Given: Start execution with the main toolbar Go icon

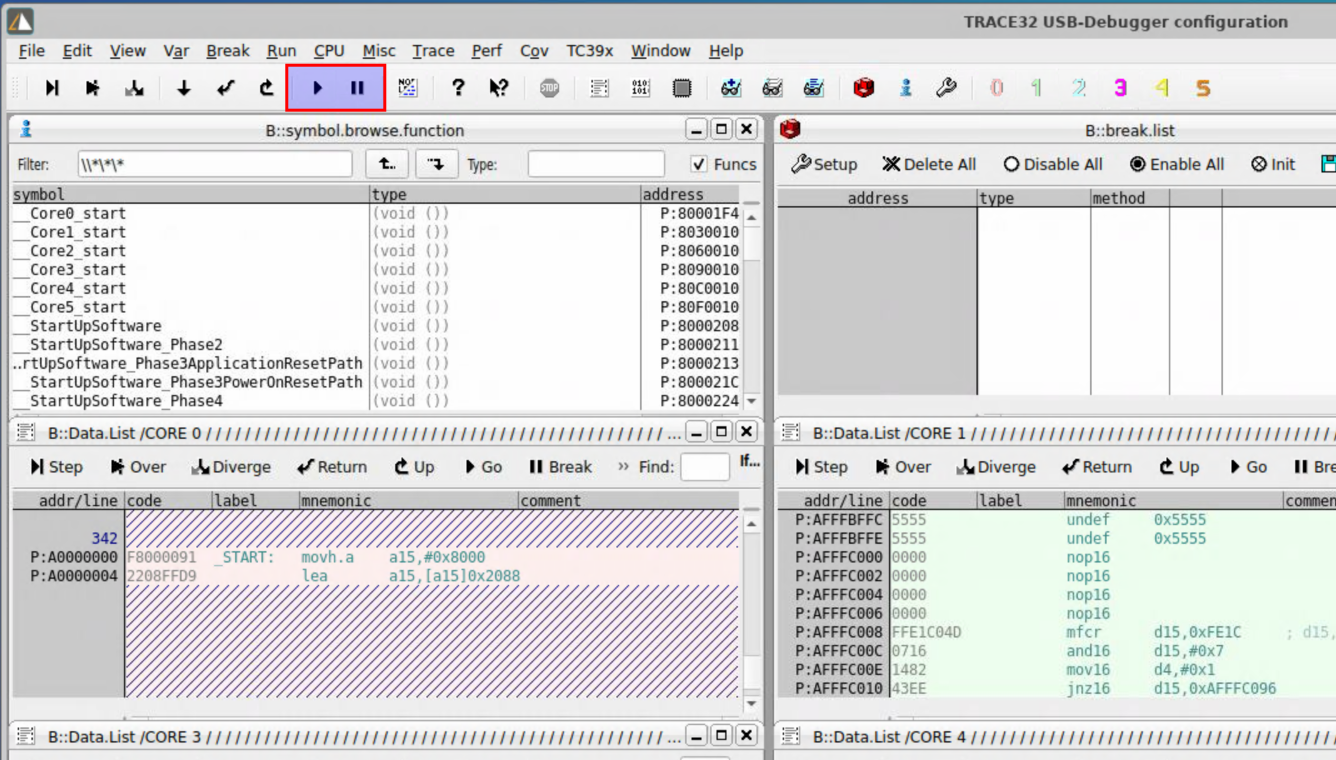Looking at the screenshot, I should tap(317, 88).
